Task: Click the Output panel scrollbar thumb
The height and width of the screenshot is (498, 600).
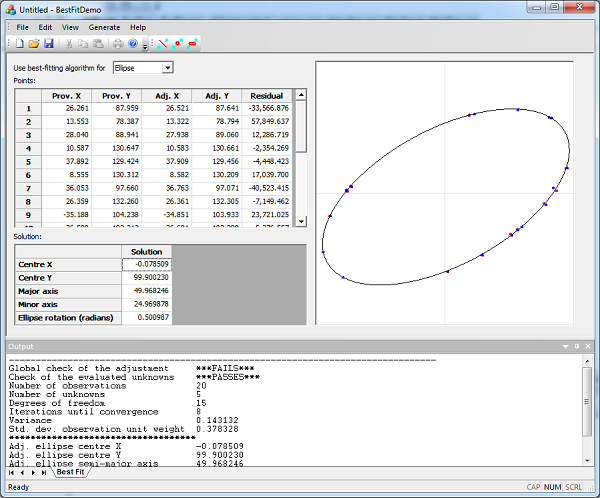Action: tap(587, 401)
